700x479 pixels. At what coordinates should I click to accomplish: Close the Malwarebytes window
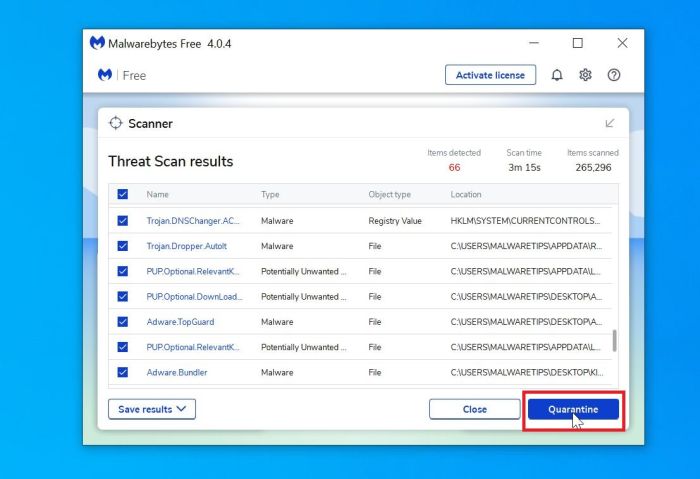tap(622, 43)
